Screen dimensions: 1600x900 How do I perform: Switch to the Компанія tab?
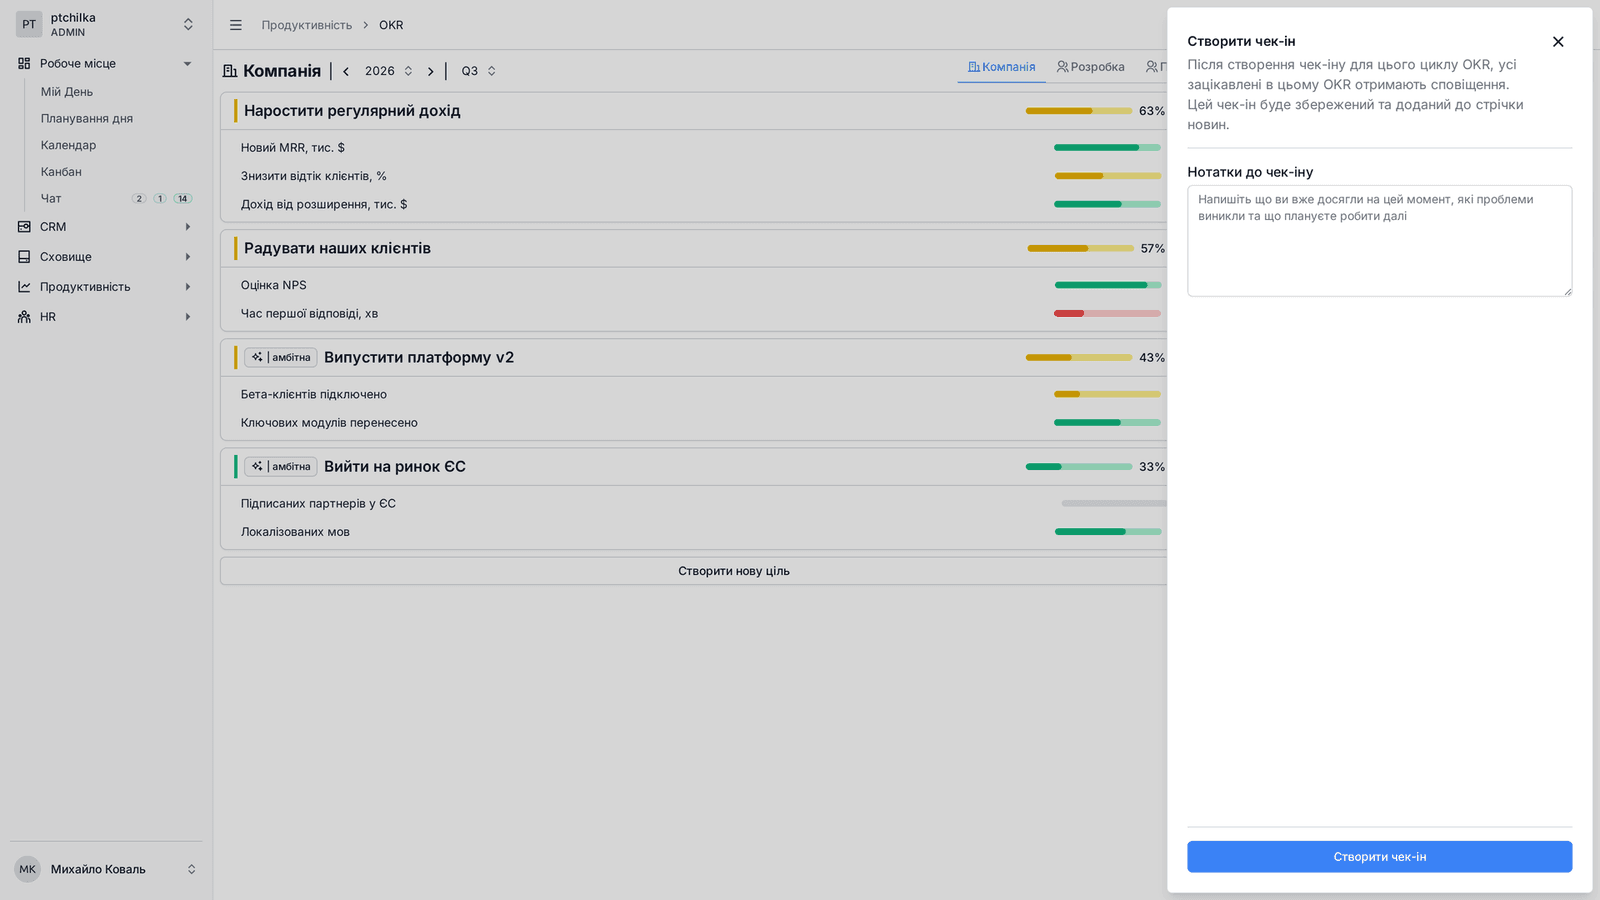point(1001,67)
